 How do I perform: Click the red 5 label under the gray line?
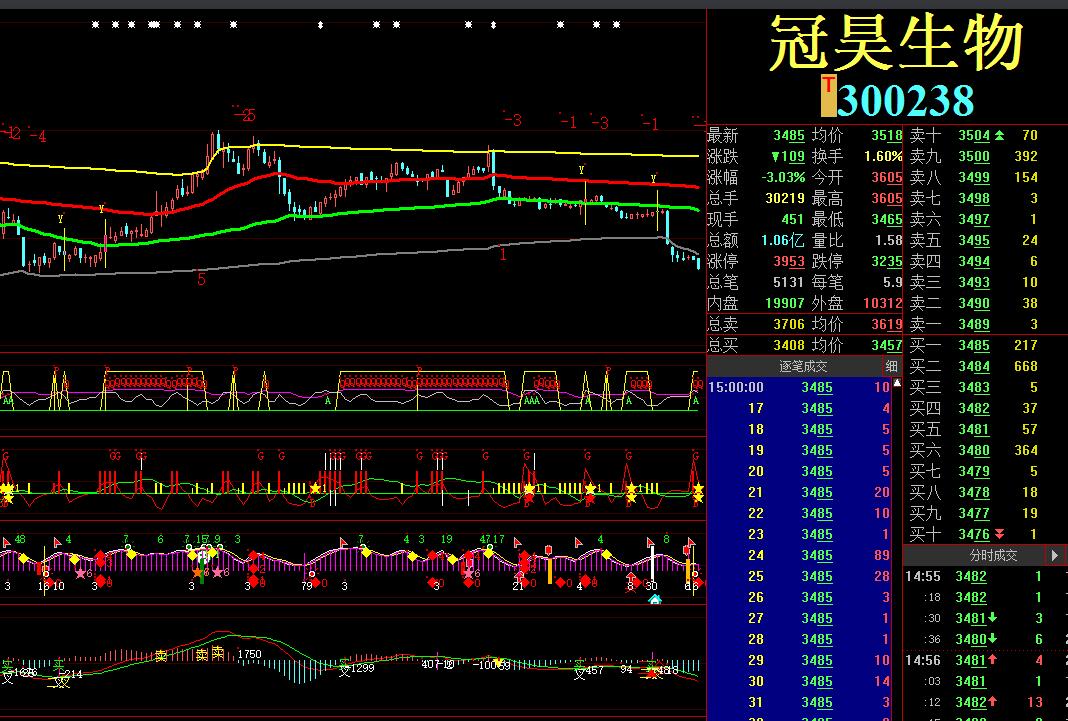click(x=201, y=279)
